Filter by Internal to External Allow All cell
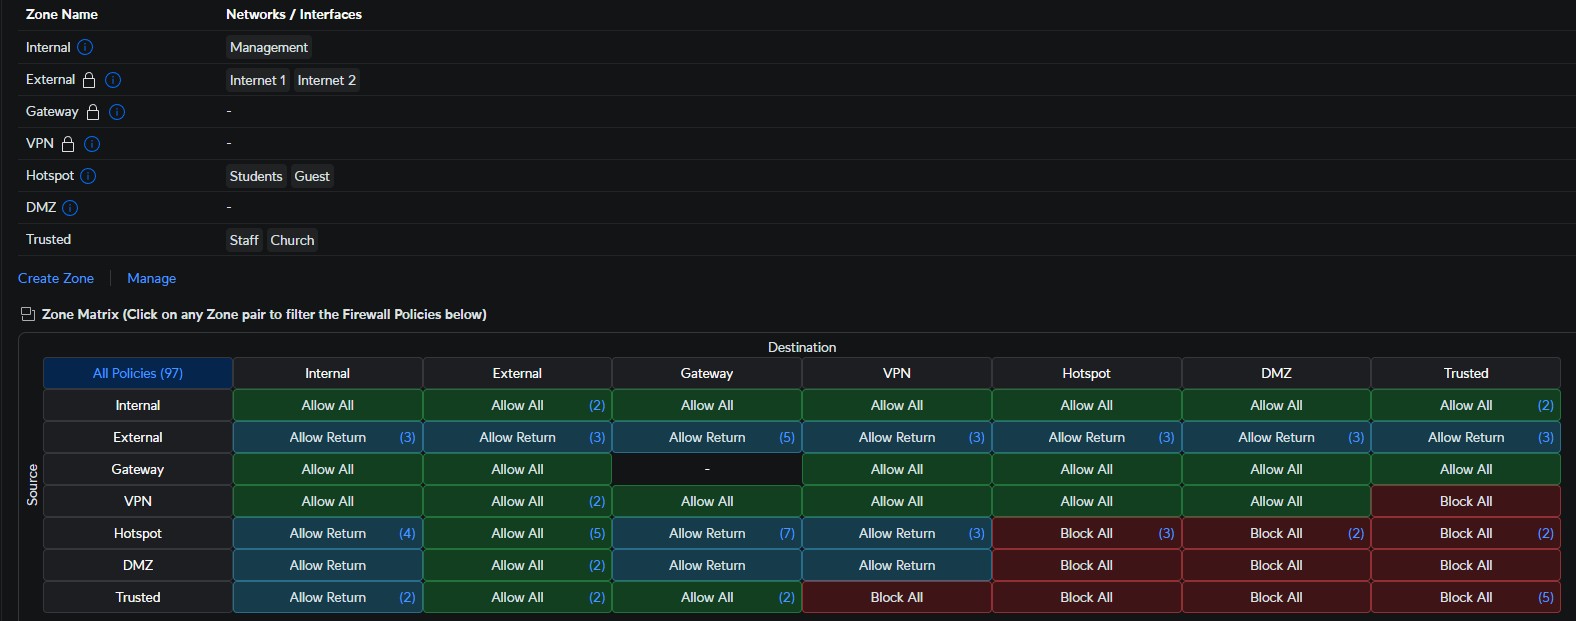The image size is (1576, 621). (517, 405)
